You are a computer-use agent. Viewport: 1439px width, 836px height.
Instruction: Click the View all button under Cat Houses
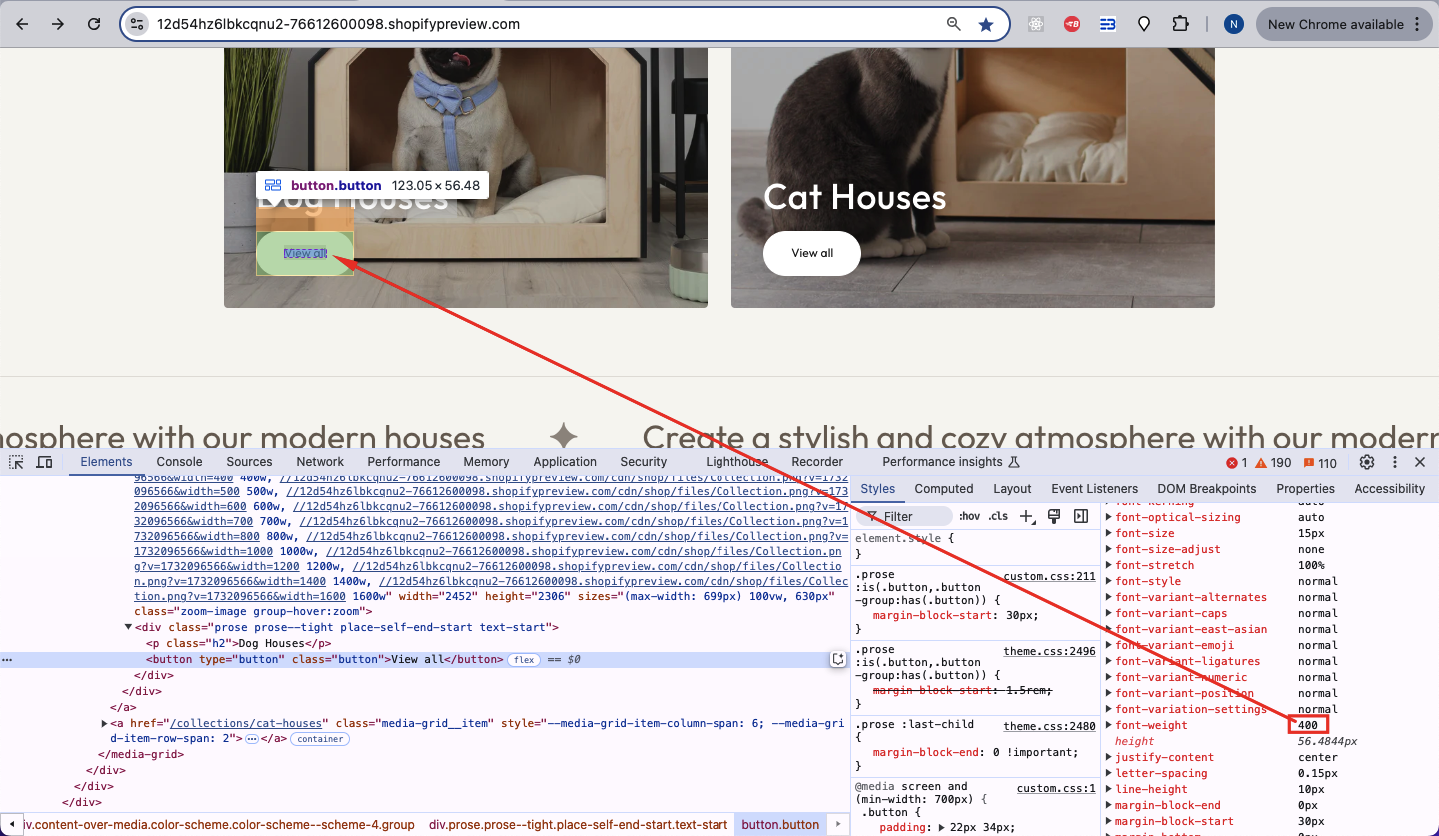coord(812,253)
